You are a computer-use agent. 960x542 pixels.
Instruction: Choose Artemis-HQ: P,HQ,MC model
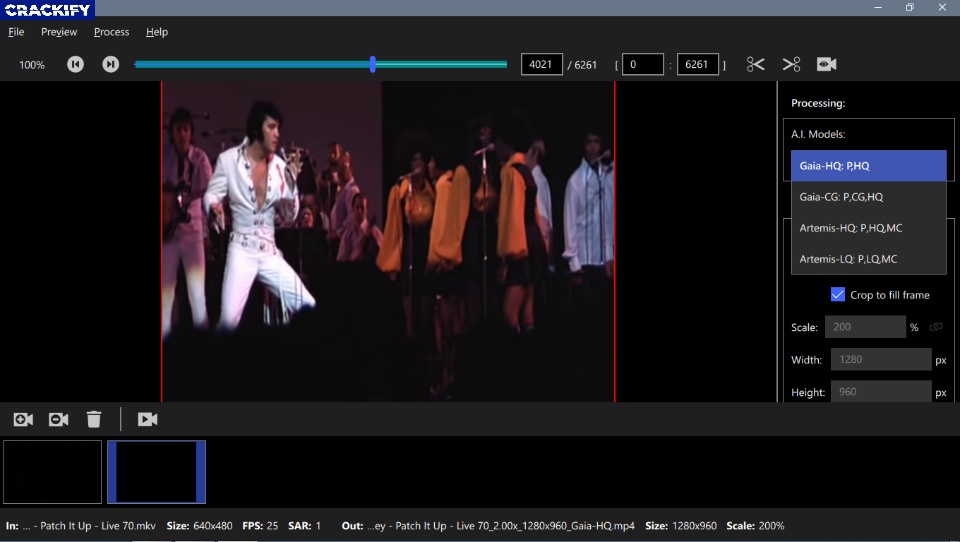coord(868,228)
